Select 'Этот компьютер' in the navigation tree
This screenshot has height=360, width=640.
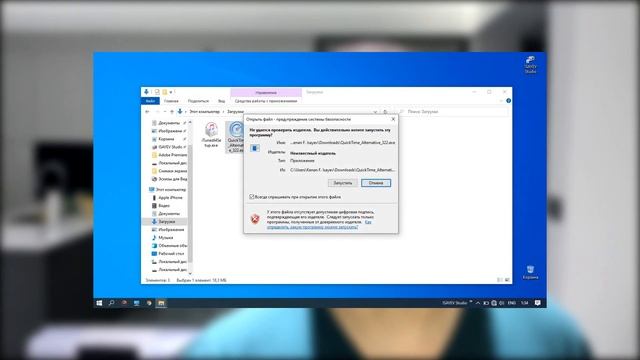click(x=167, y=189)
